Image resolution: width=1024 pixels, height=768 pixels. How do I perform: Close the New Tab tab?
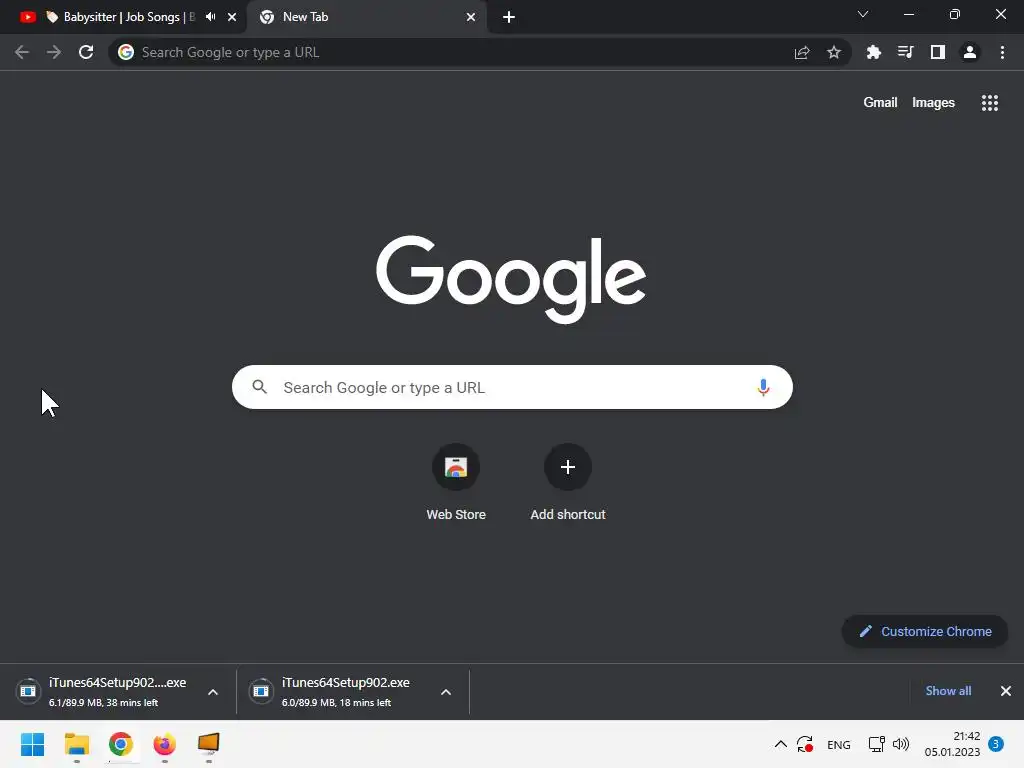[x=471, y=17]
